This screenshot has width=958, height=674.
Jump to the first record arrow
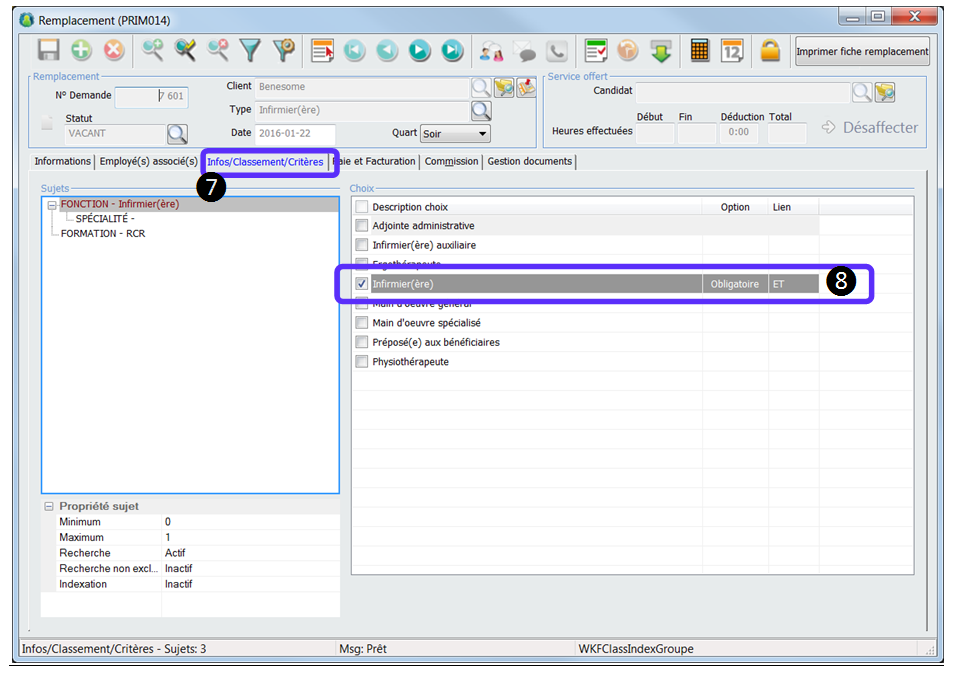[353, 51]
